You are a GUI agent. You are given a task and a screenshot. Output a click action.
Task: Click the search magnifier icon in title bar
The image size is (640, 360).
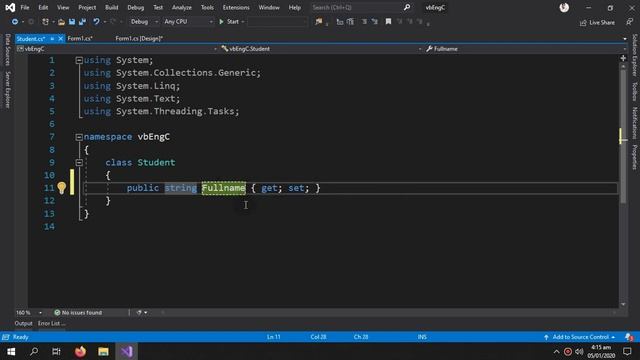coord(407,7)
